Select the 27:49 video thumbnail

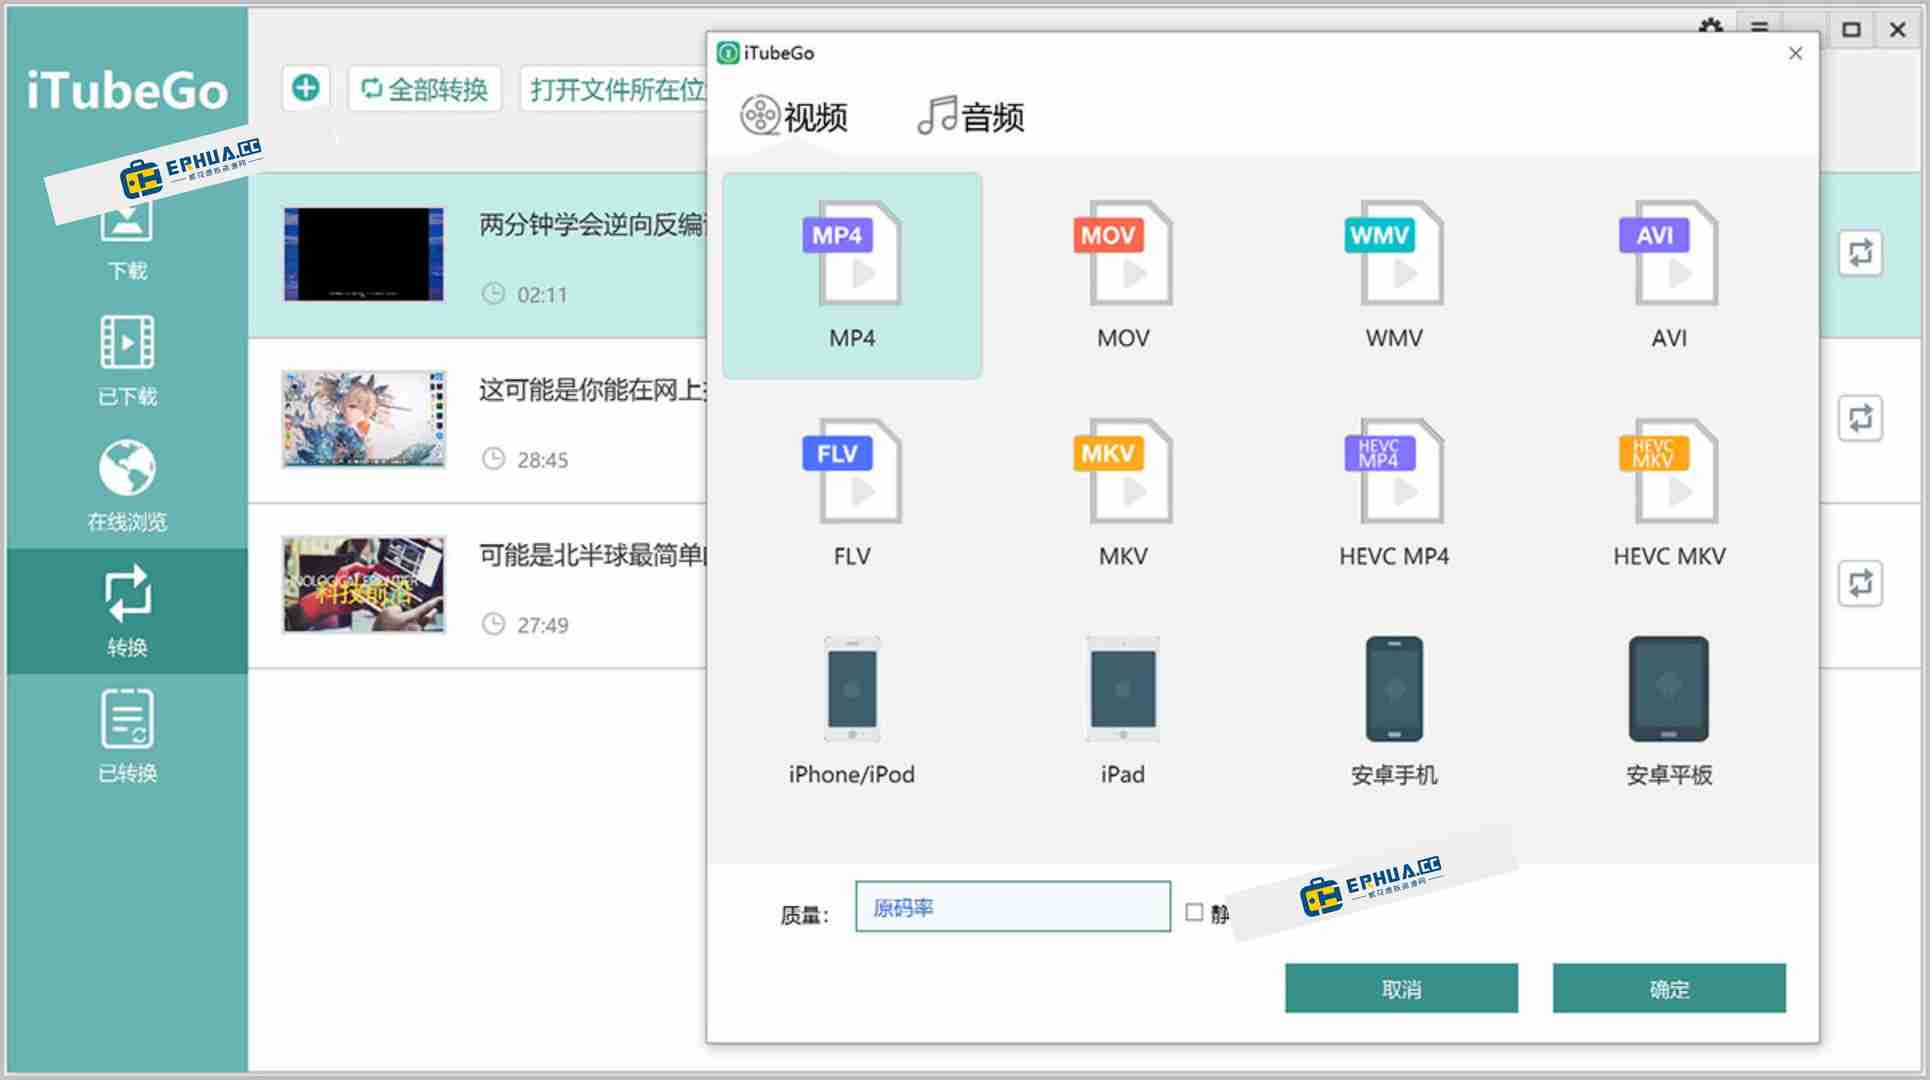point(364,585)
